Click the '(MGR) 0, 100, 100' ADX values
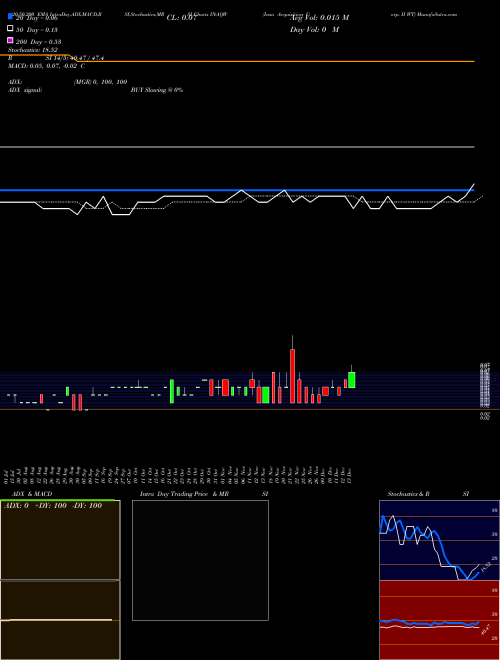 tap(100, 82)
